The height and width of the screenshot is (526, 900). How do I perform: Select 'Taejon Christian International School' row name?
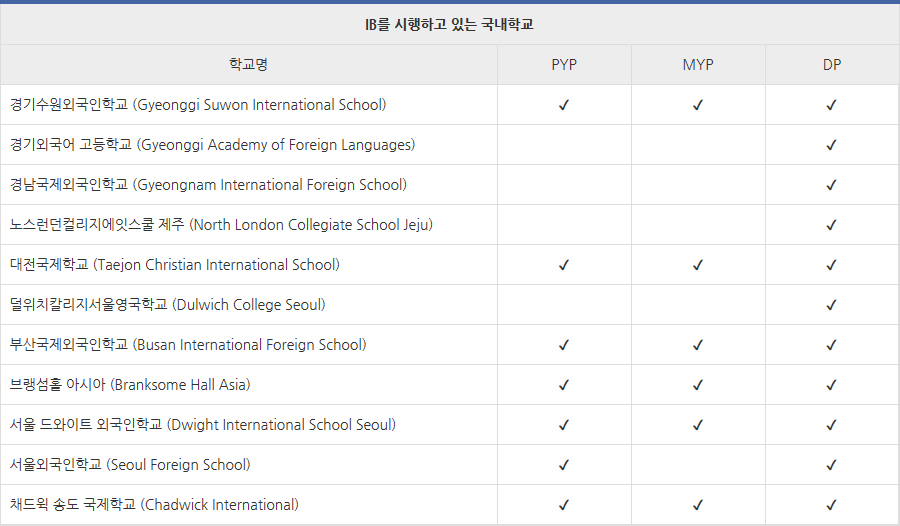[175, 265]
